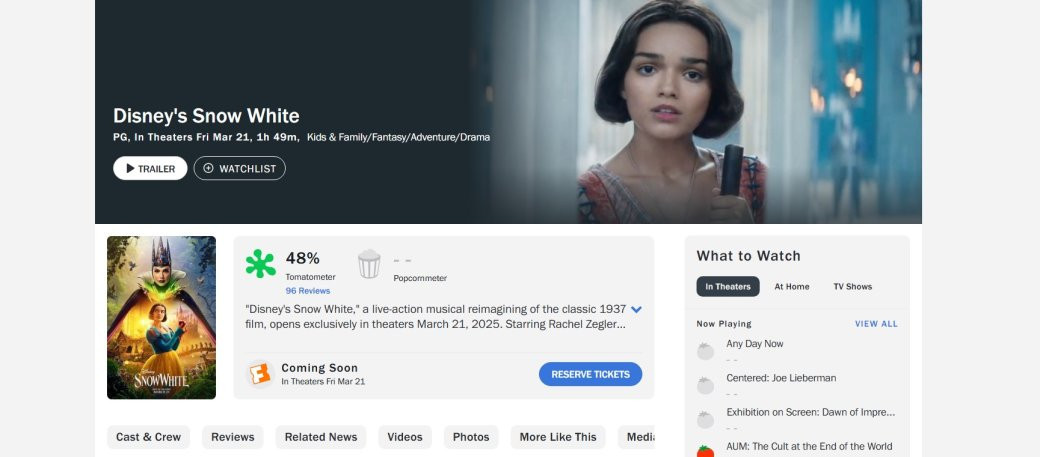Go to More Like This section

click(x=557, y=437)
